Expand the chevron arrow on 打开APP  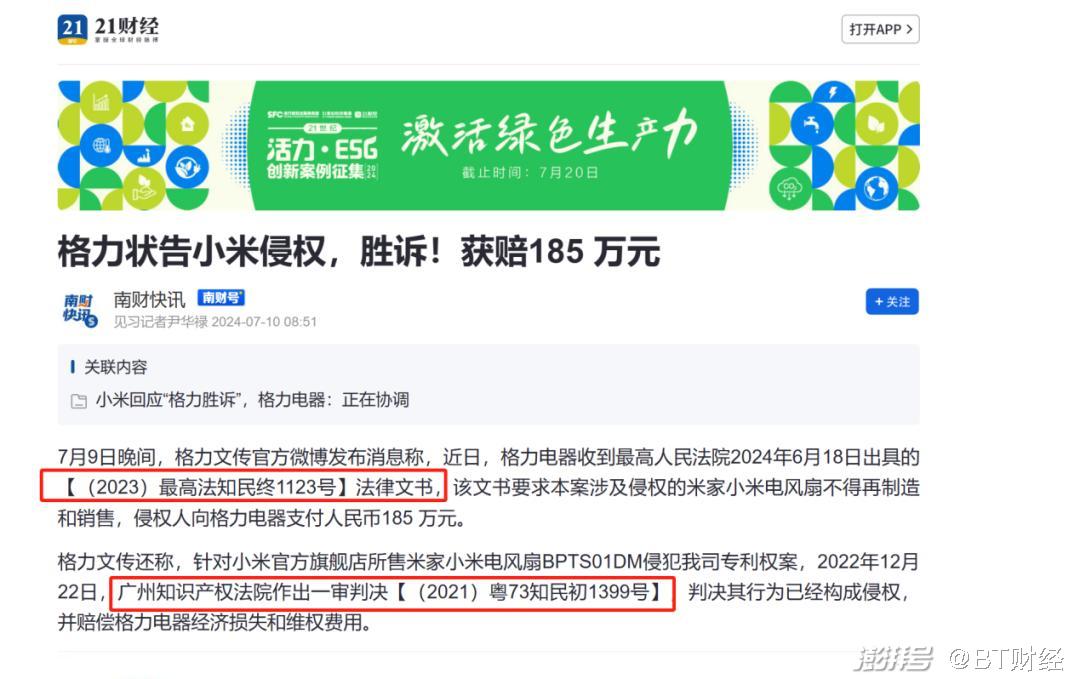(x=910, y=30)
